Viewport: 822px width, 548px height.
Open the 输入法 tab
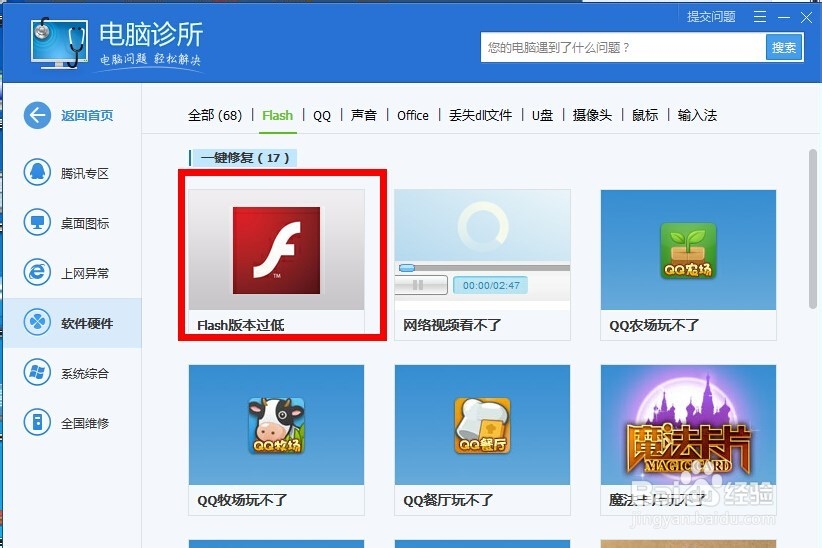coord(697,115)
